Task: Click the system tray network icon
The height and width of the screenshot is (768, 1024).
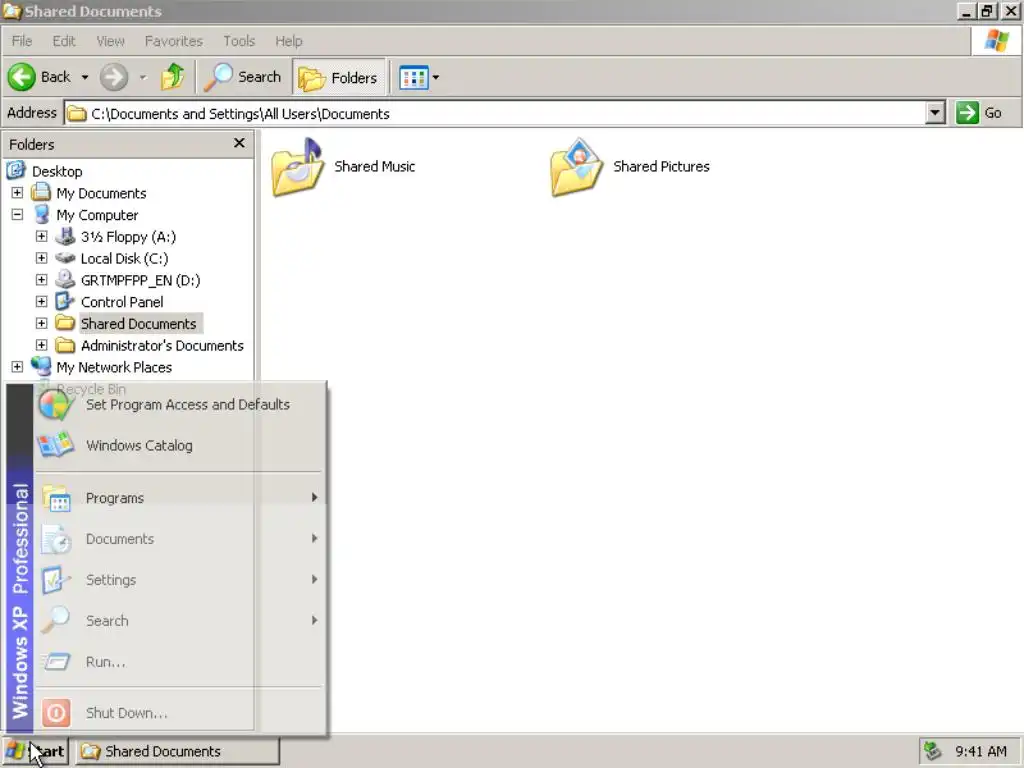Action: tap(933, 751)
